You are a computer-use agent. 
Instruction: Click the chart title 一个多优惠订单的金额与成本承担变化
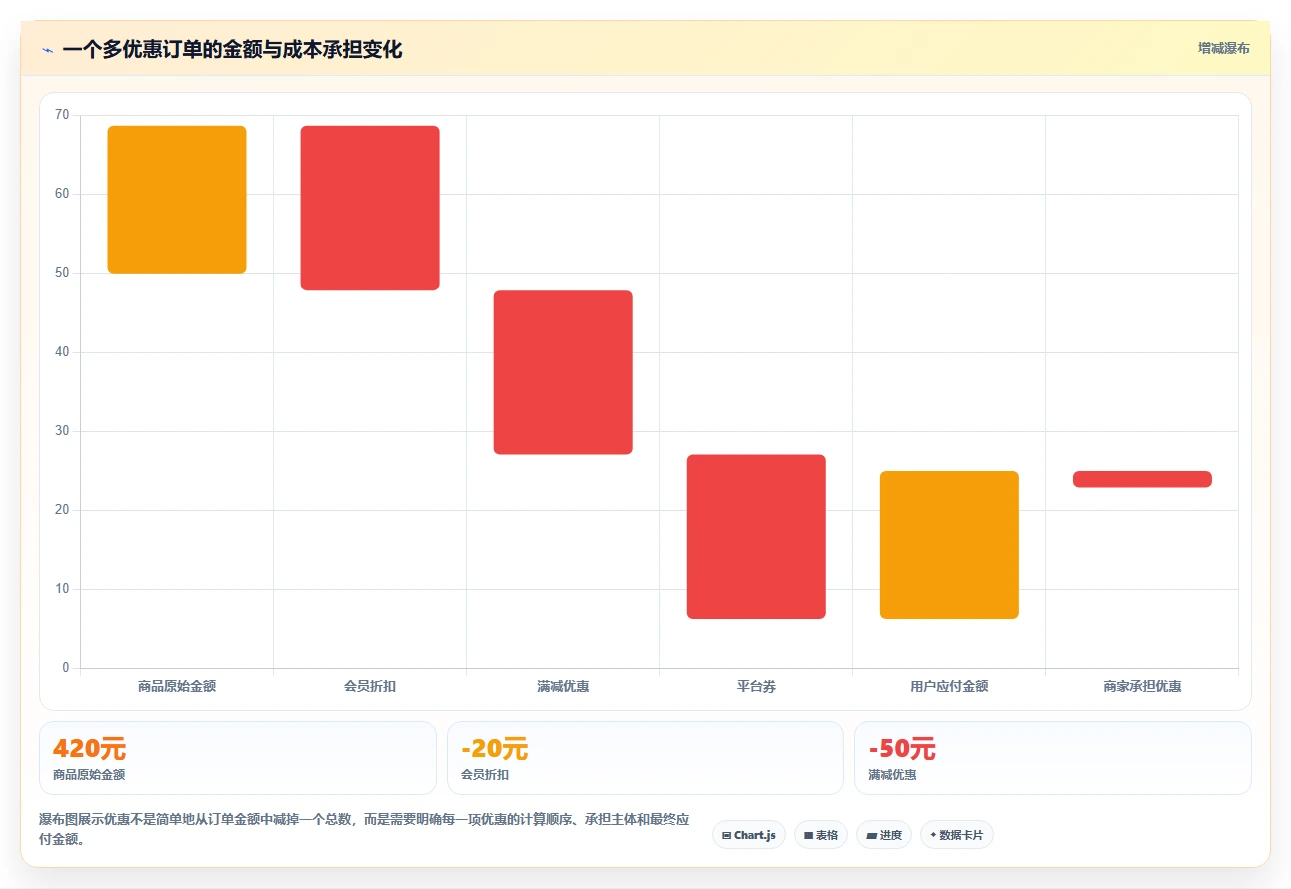(x=232, y=50)
